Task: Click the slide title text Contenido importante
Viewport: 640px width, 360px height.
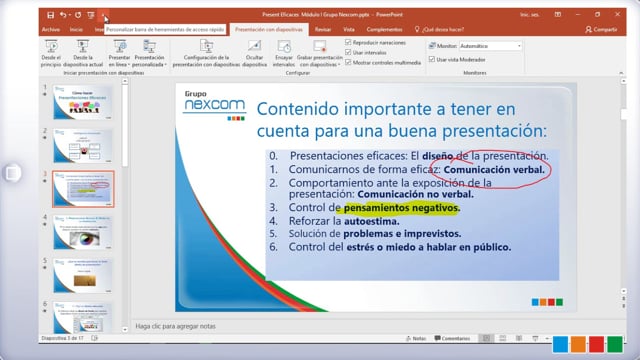Action: coord(402,120)
